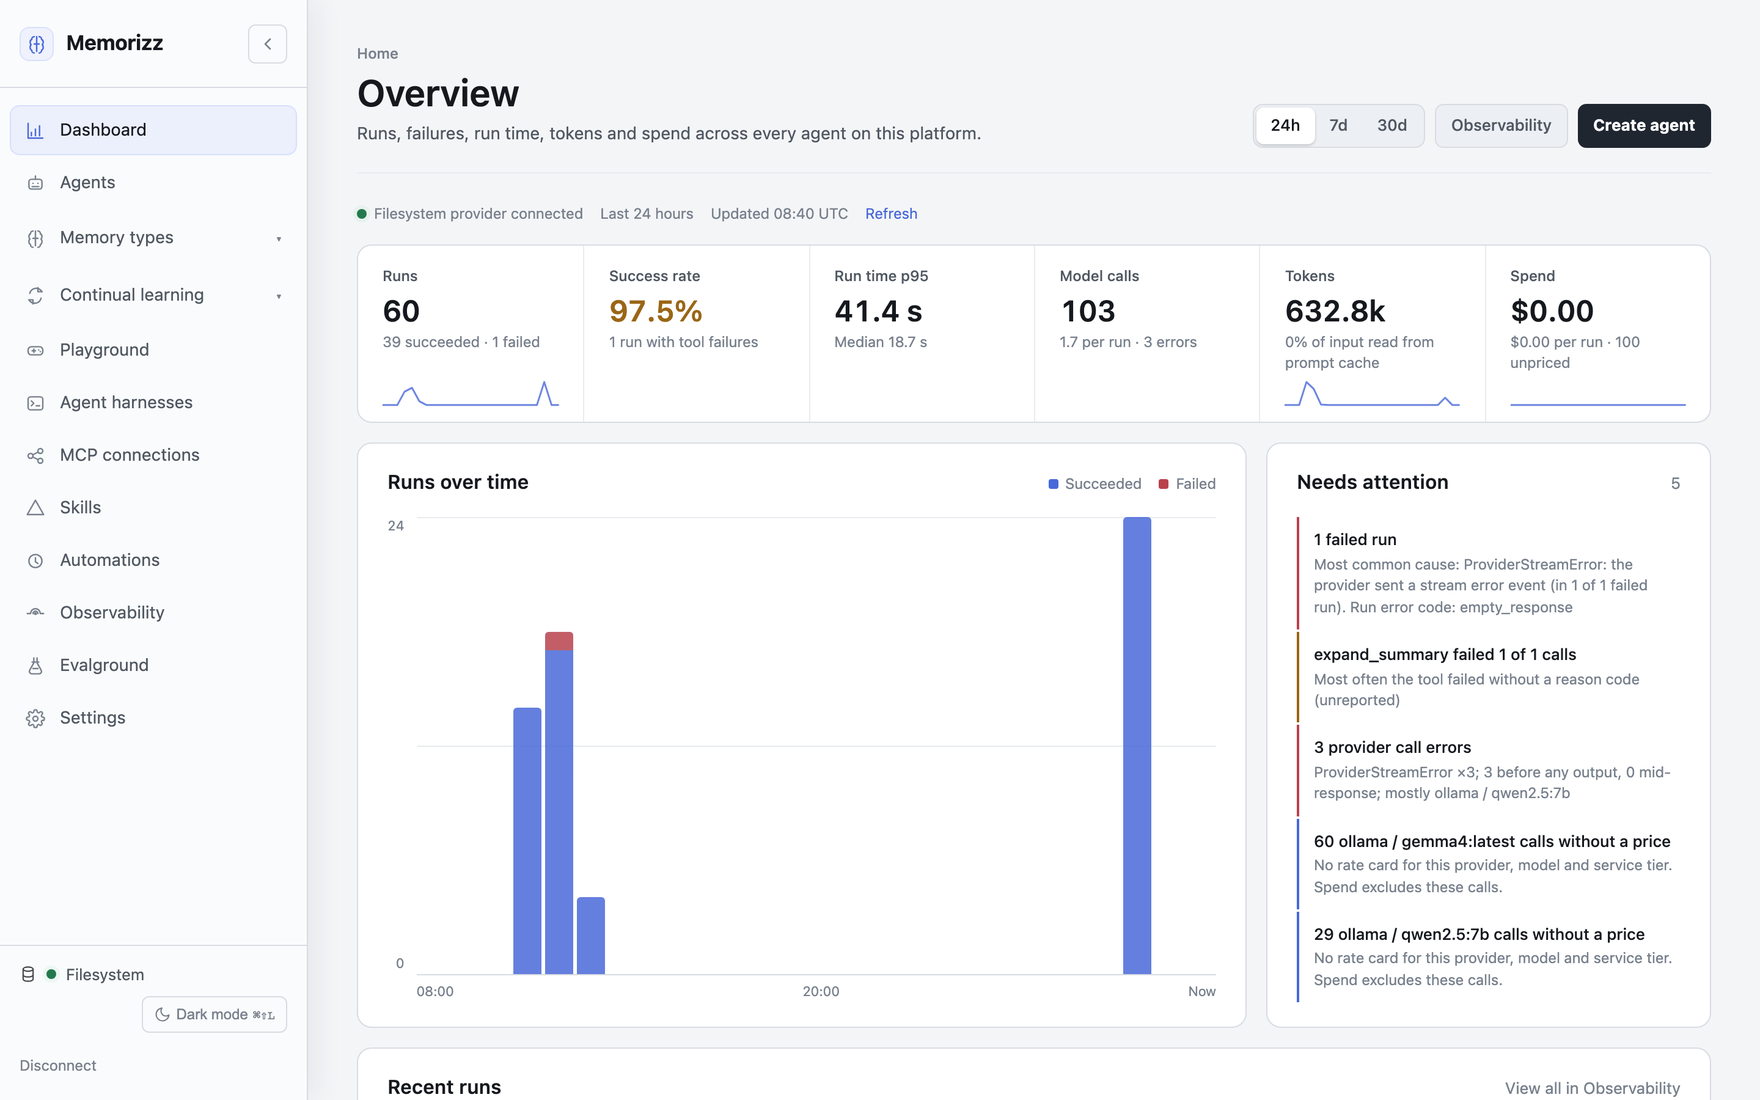
Task: Open the gemma4:latest calls without price alert
Action: click(x=1488, y=864)
